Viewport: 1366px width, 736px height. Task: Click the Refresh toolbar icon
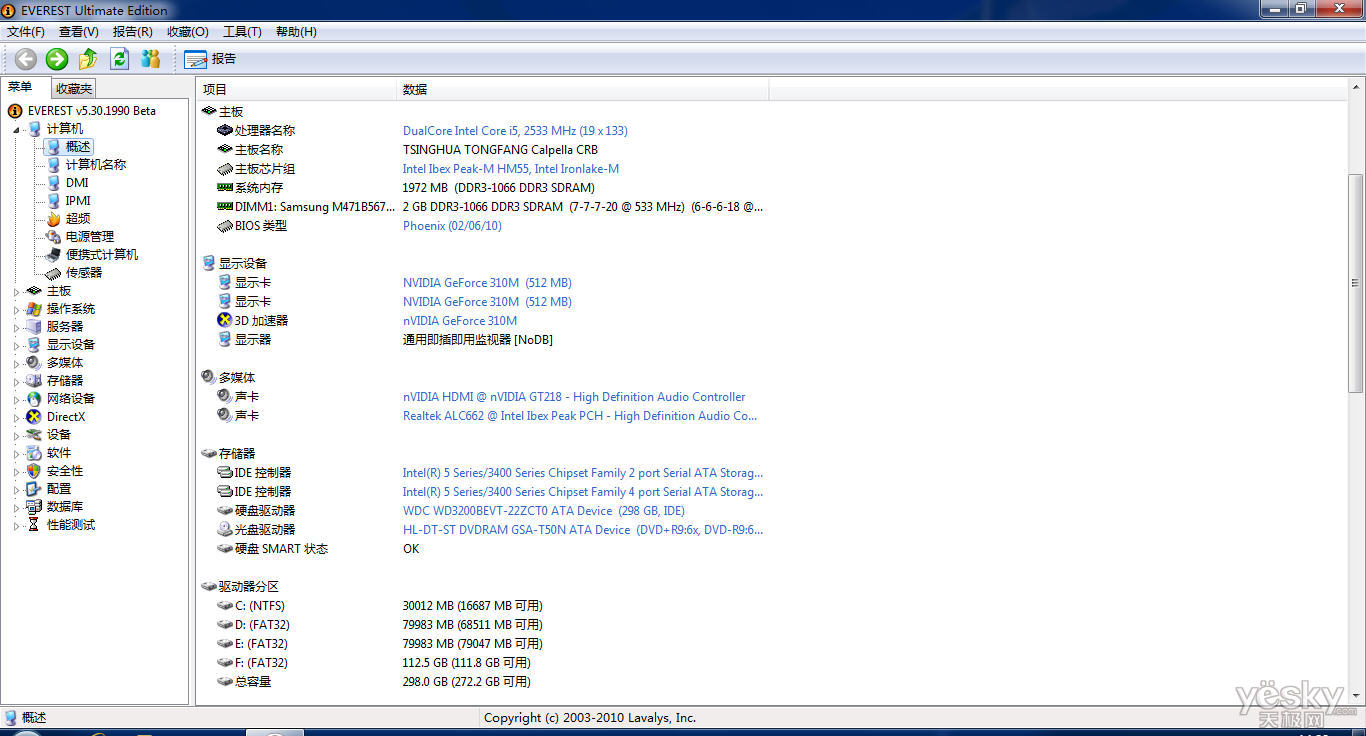(120, 59)
